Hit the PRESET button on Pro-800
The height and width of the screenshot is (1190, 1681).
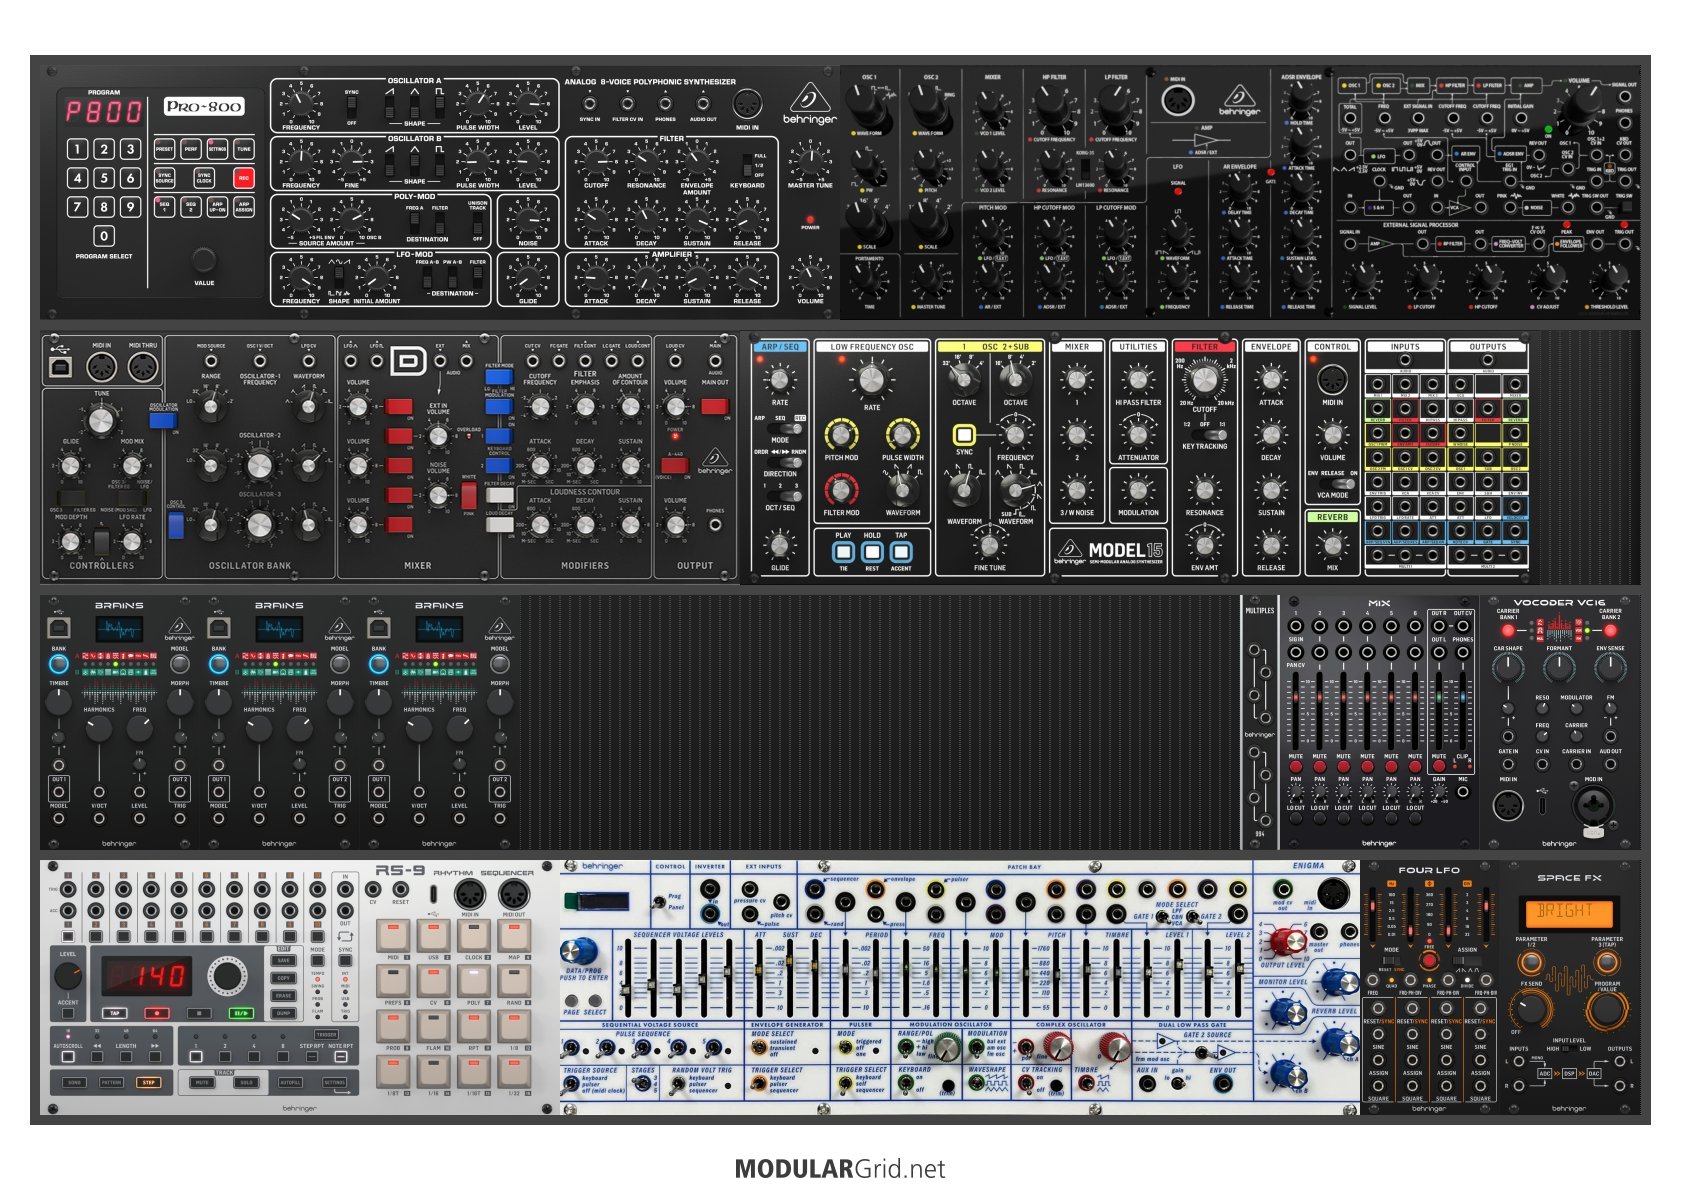point(164,149)
